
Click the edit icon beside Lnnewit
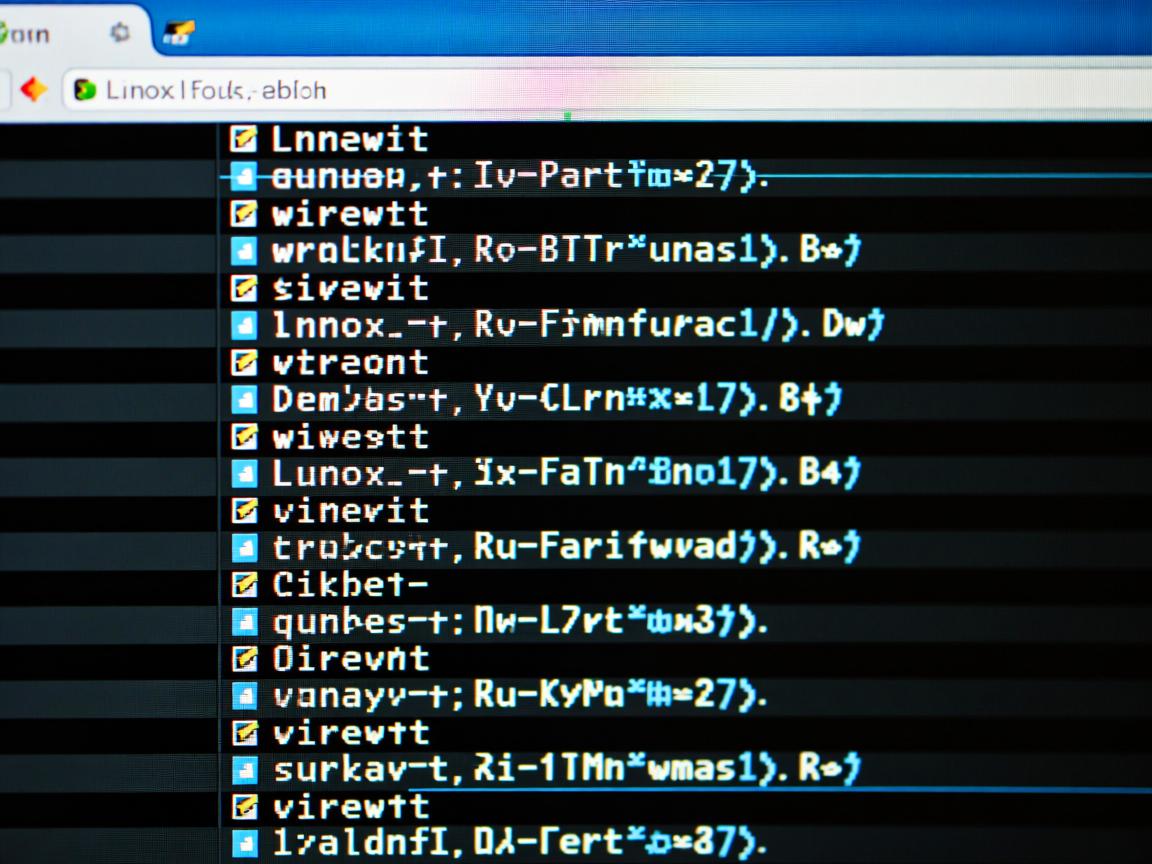pyautogui.click(x=244, y=139)
